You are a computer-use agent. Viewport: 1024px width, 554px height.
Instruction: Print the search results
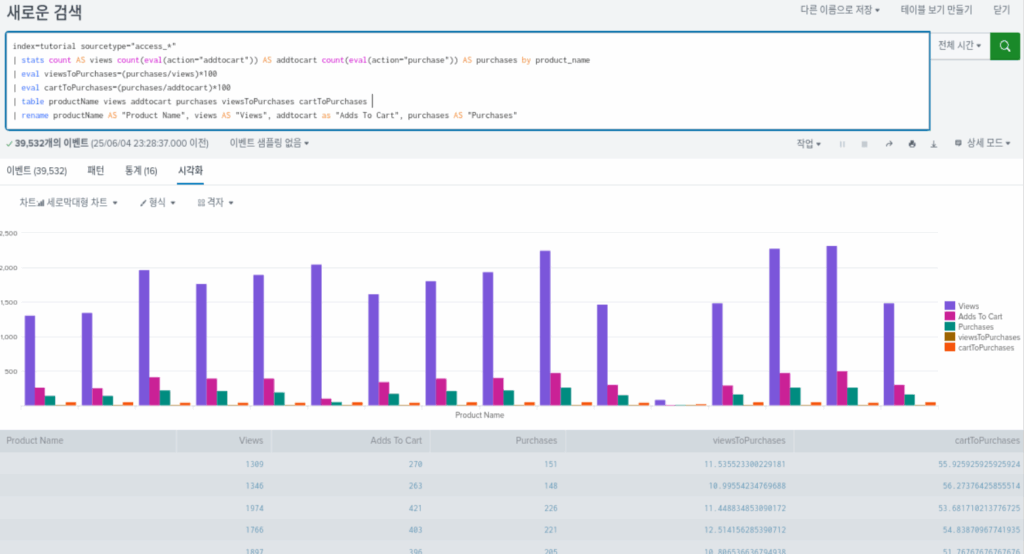coord(912,144)
